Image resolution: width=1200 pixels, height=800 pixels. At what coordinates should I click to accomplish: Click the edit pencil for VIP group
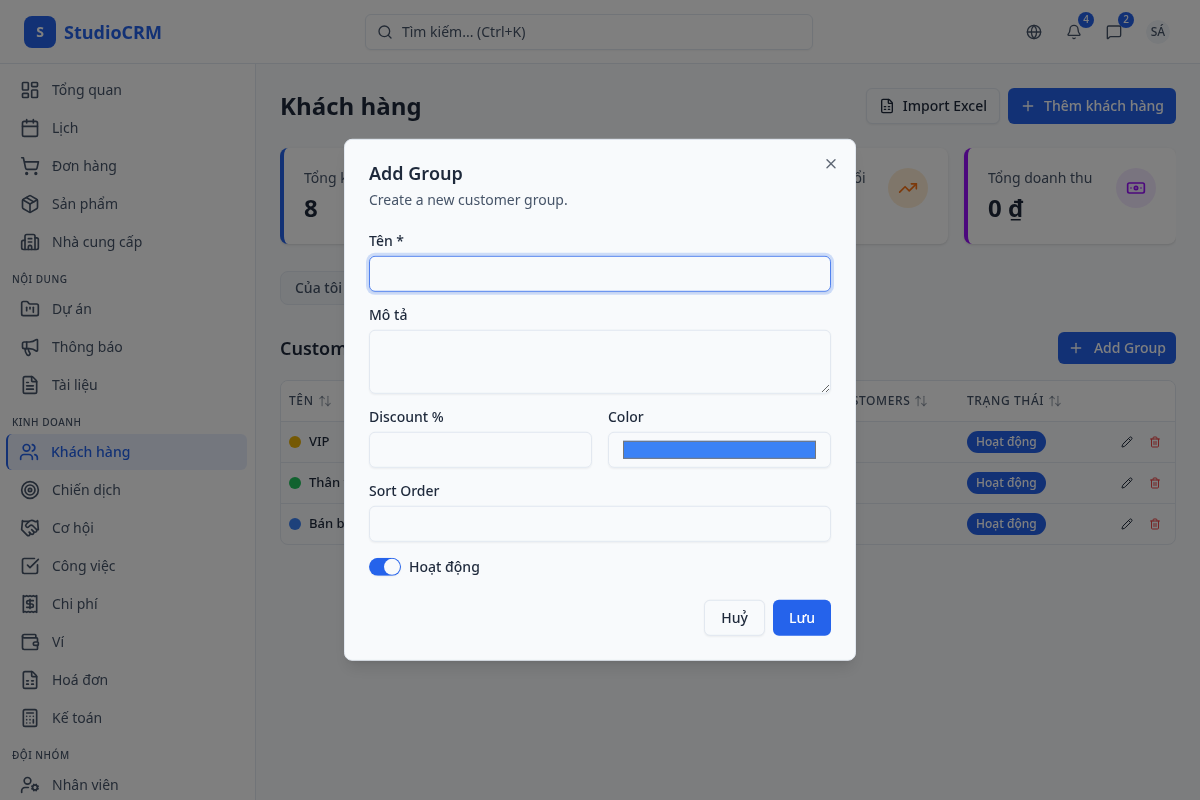(x=1127, y=442)
